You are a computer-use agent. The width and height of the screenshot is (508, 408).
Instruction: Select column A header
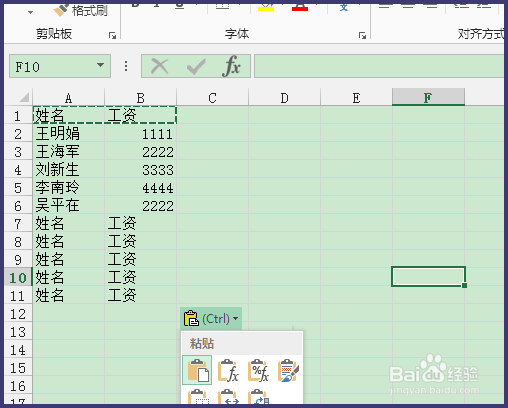click(x=69, y=98)
